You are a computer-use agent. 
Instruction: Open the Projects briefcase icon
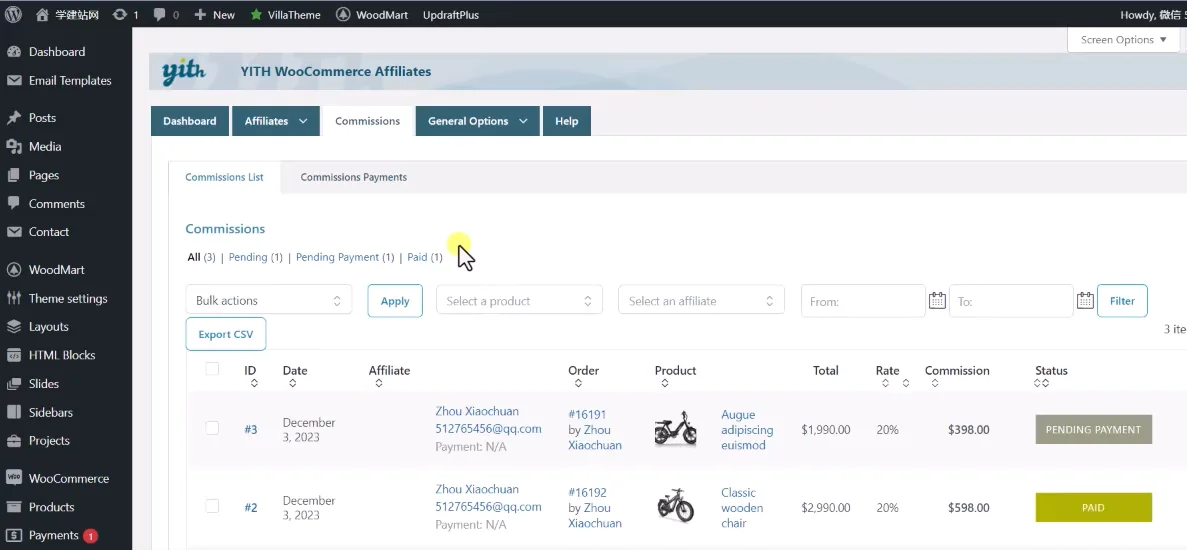pyautogui.click(x=14, y=440)
